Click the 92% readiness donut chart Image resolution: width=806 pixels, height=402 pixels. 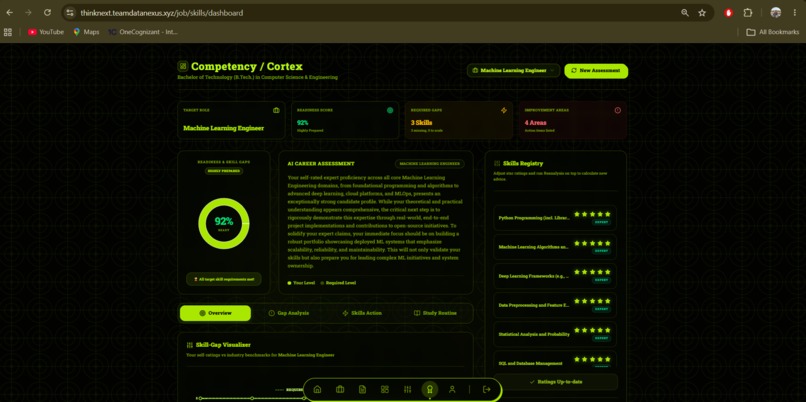pos(224,223)
